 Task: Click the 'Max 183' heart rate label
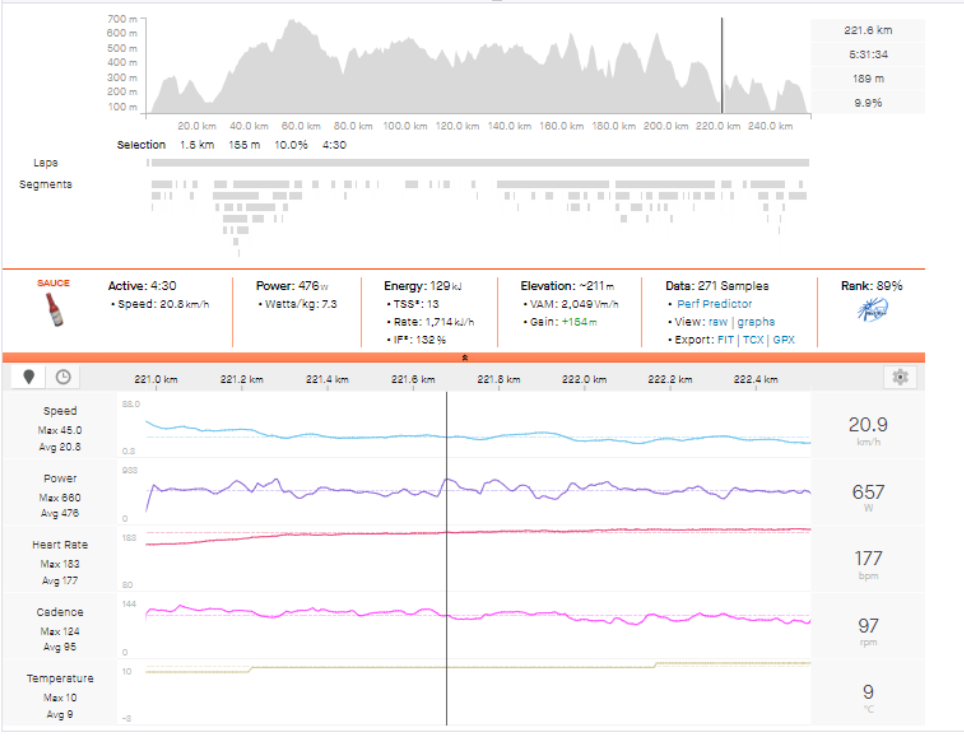(60, 564)
